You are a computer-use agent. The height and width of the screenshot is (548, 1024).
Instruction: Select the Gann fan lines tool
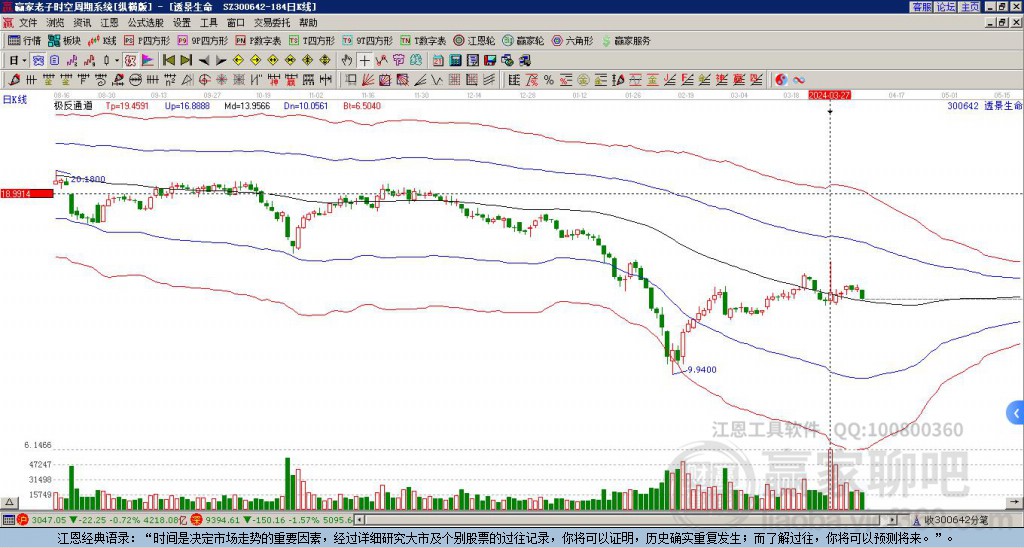click(x=368, y=80)
